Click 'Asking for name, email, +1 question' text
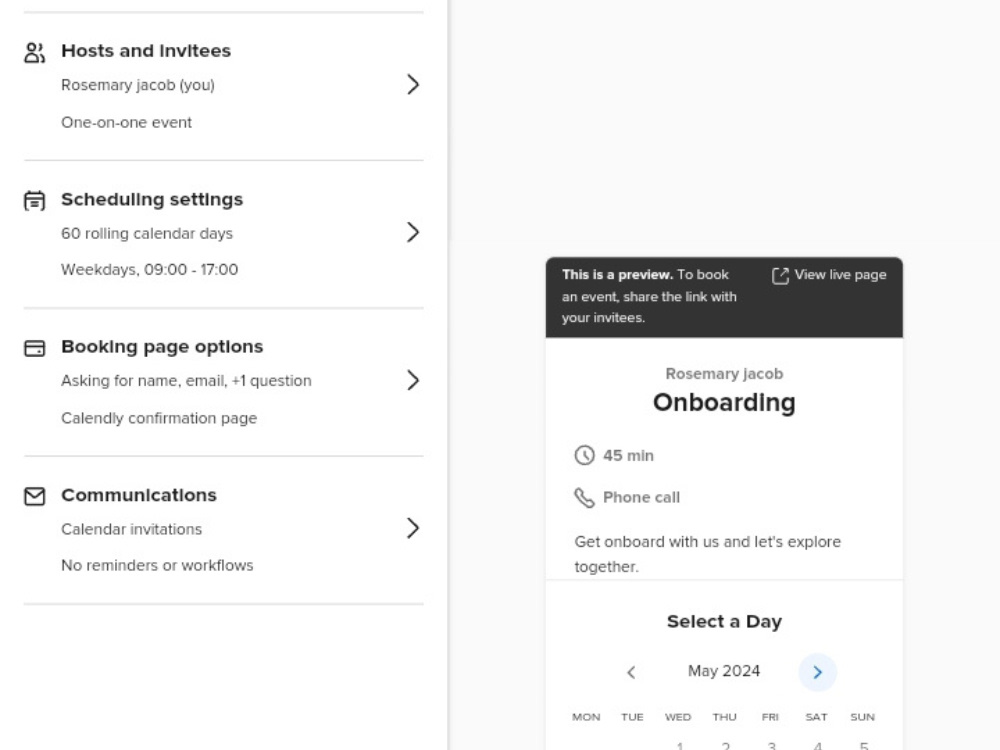 pos(186,381)
